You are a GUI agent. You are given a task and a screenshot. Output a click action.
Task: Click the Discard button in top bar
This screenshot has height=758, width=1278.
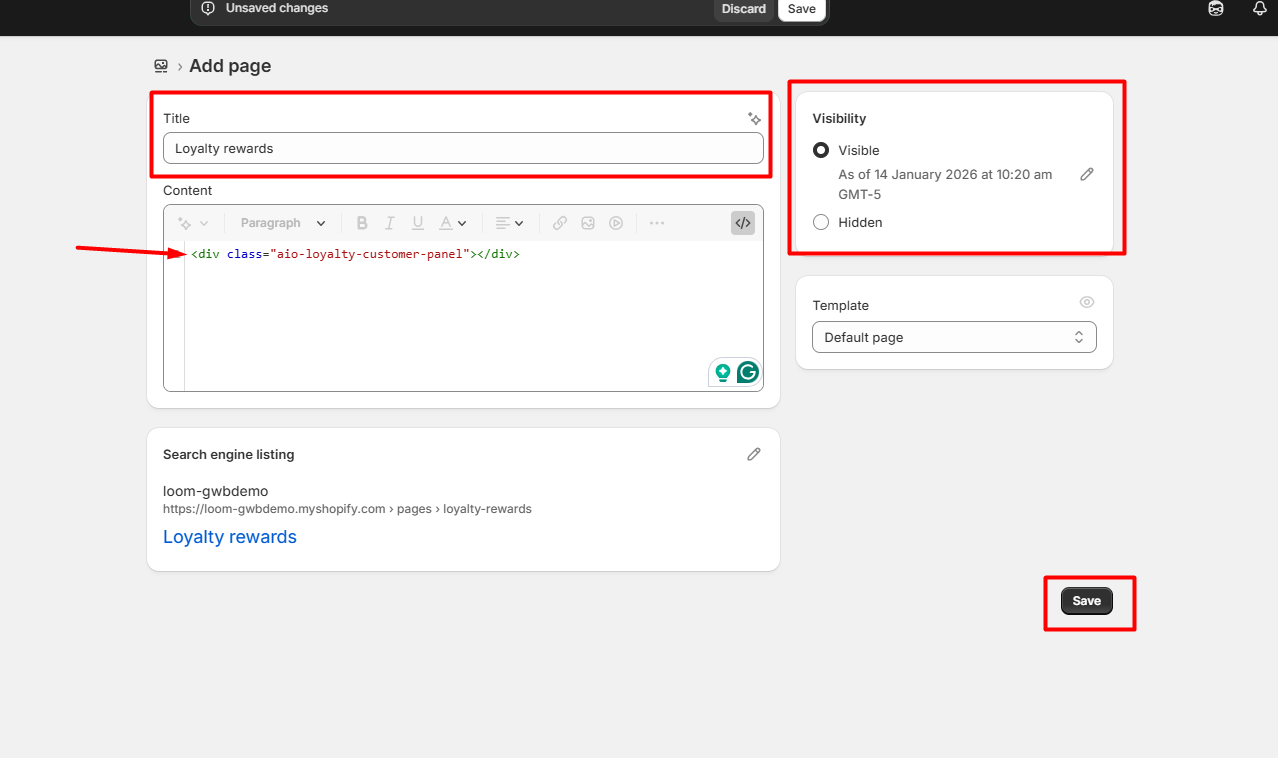744,9
